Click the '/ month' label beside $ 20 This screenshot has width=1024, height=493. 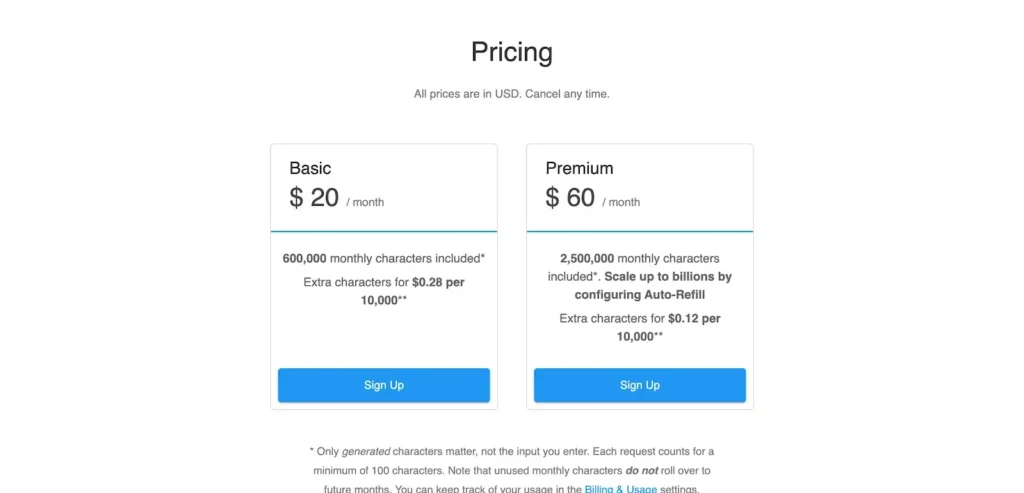coord(365,202)
